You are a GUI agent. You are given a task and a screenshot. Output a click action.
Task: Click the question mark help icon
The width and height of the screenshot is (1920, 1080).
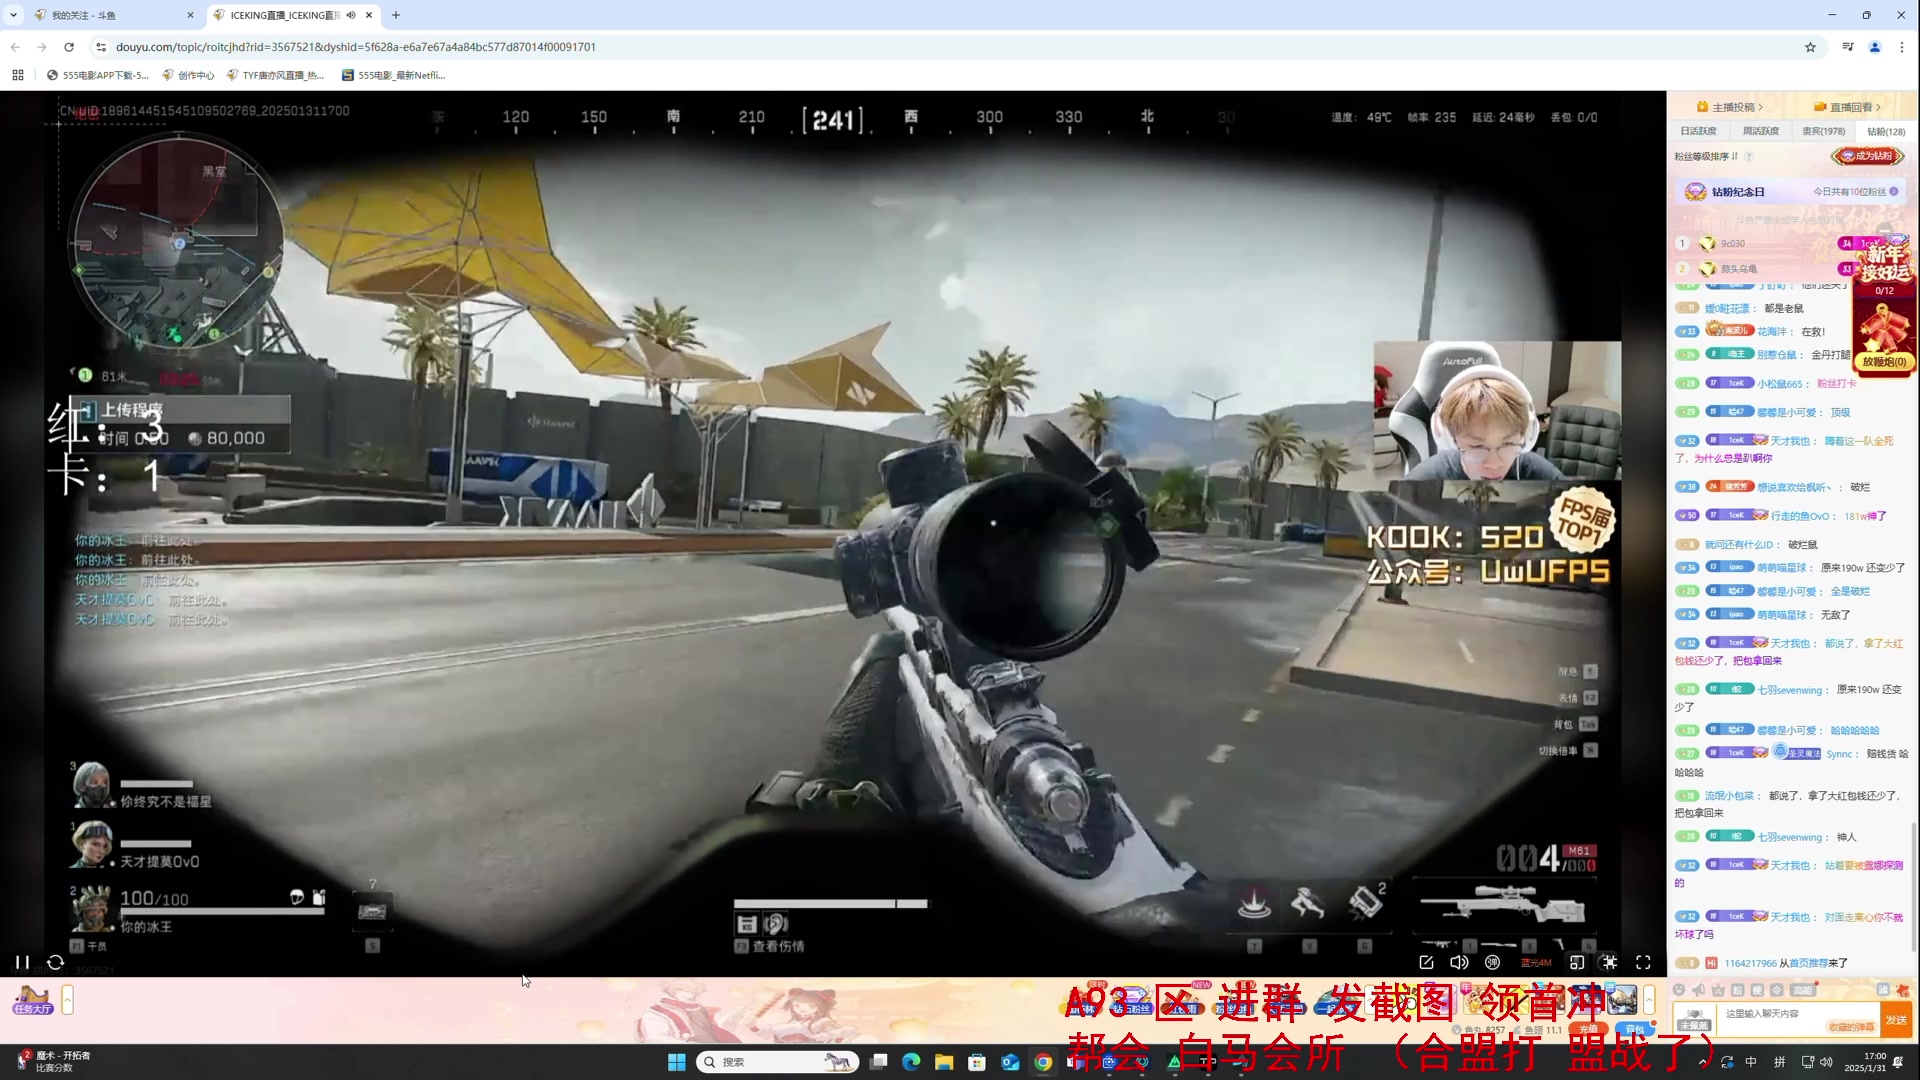[x=1749, y=156]
